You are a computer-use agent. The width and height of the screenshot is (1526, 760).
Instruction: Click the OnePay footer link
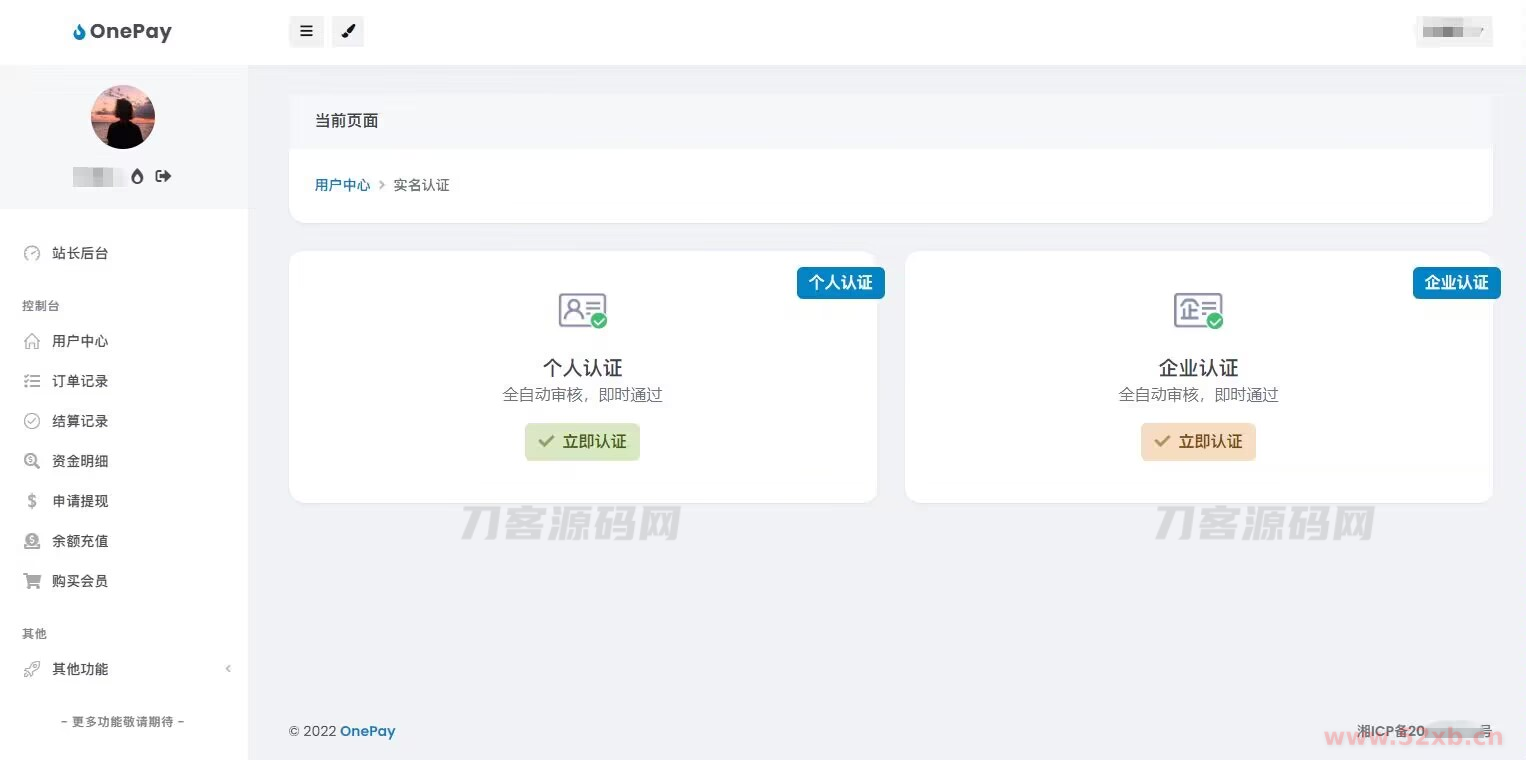pyautogui.click(x=367, y=731)
